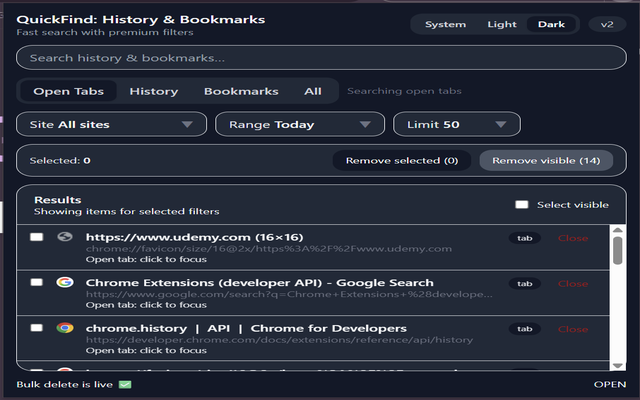The height and width of the screenshot is (400, 640).
Task: Click Remove visible (14) button
Action: pos(546,160)
